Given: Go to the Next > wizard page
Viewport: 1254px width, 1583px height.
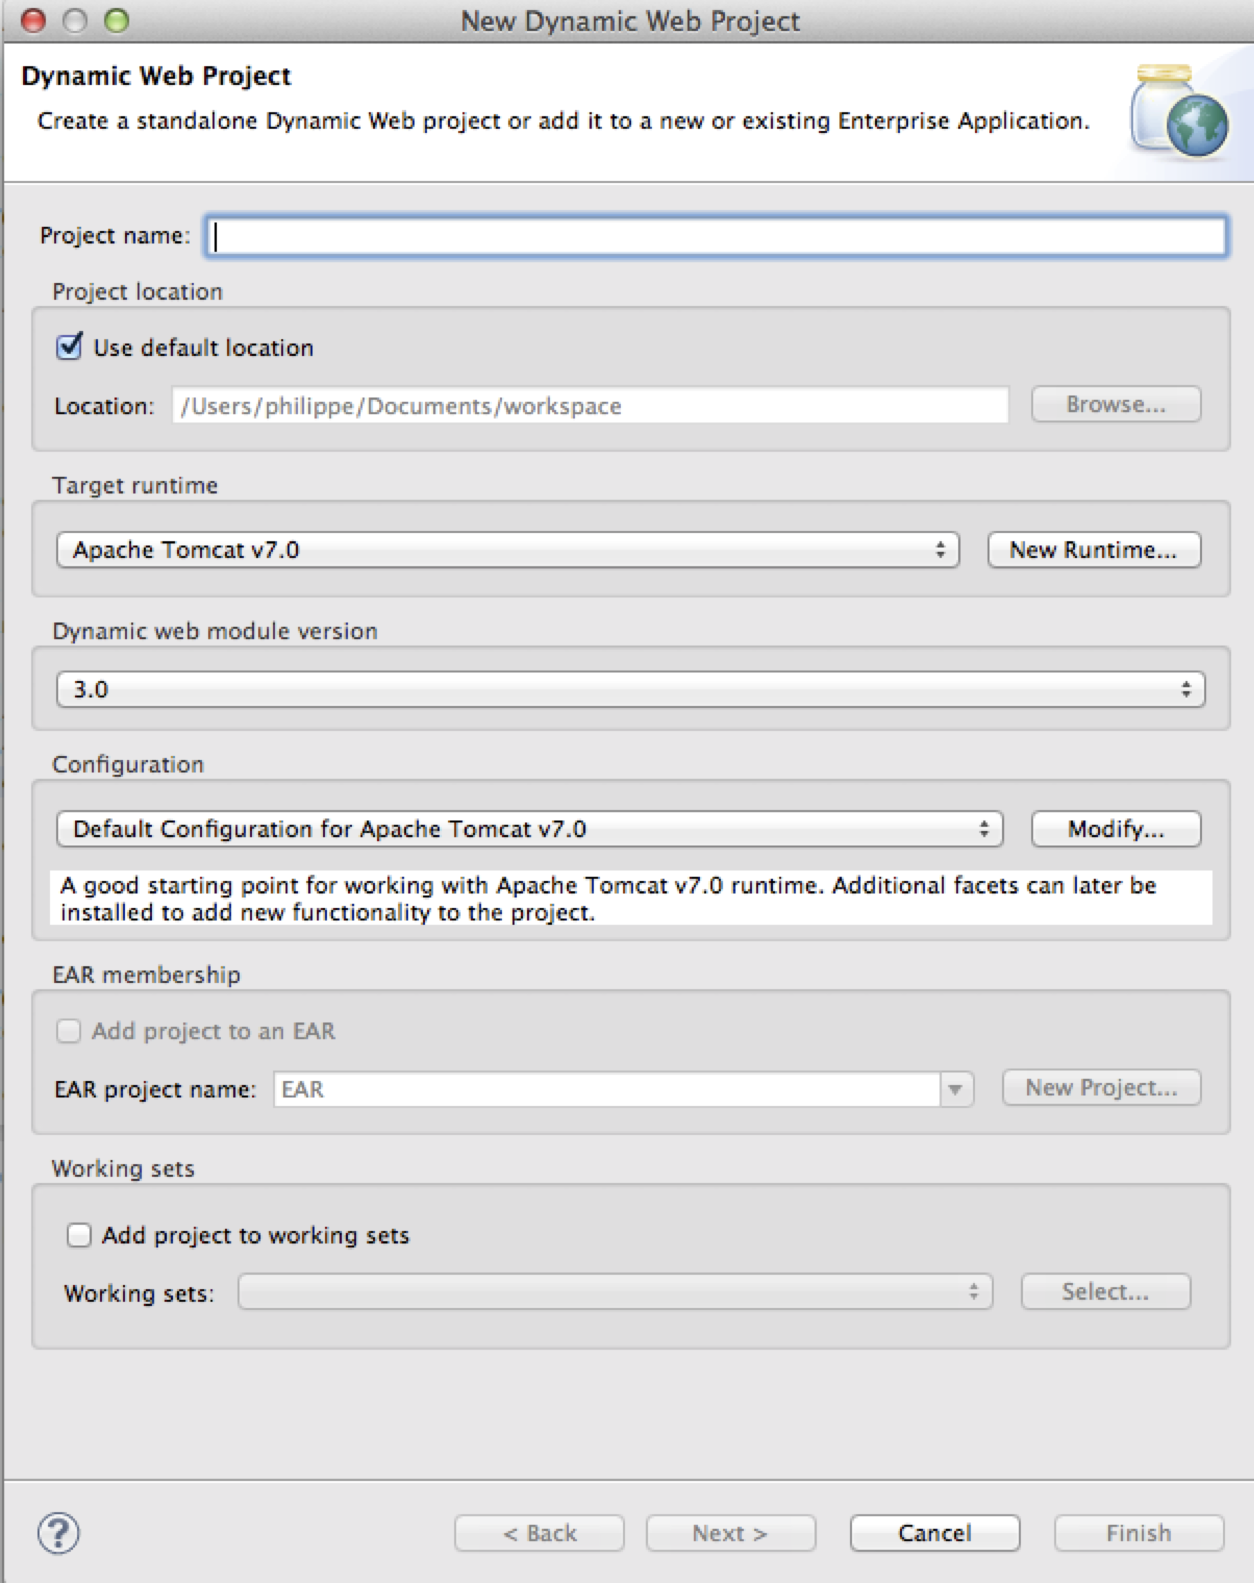Looking at the screenshot, I should (731, 1533).
